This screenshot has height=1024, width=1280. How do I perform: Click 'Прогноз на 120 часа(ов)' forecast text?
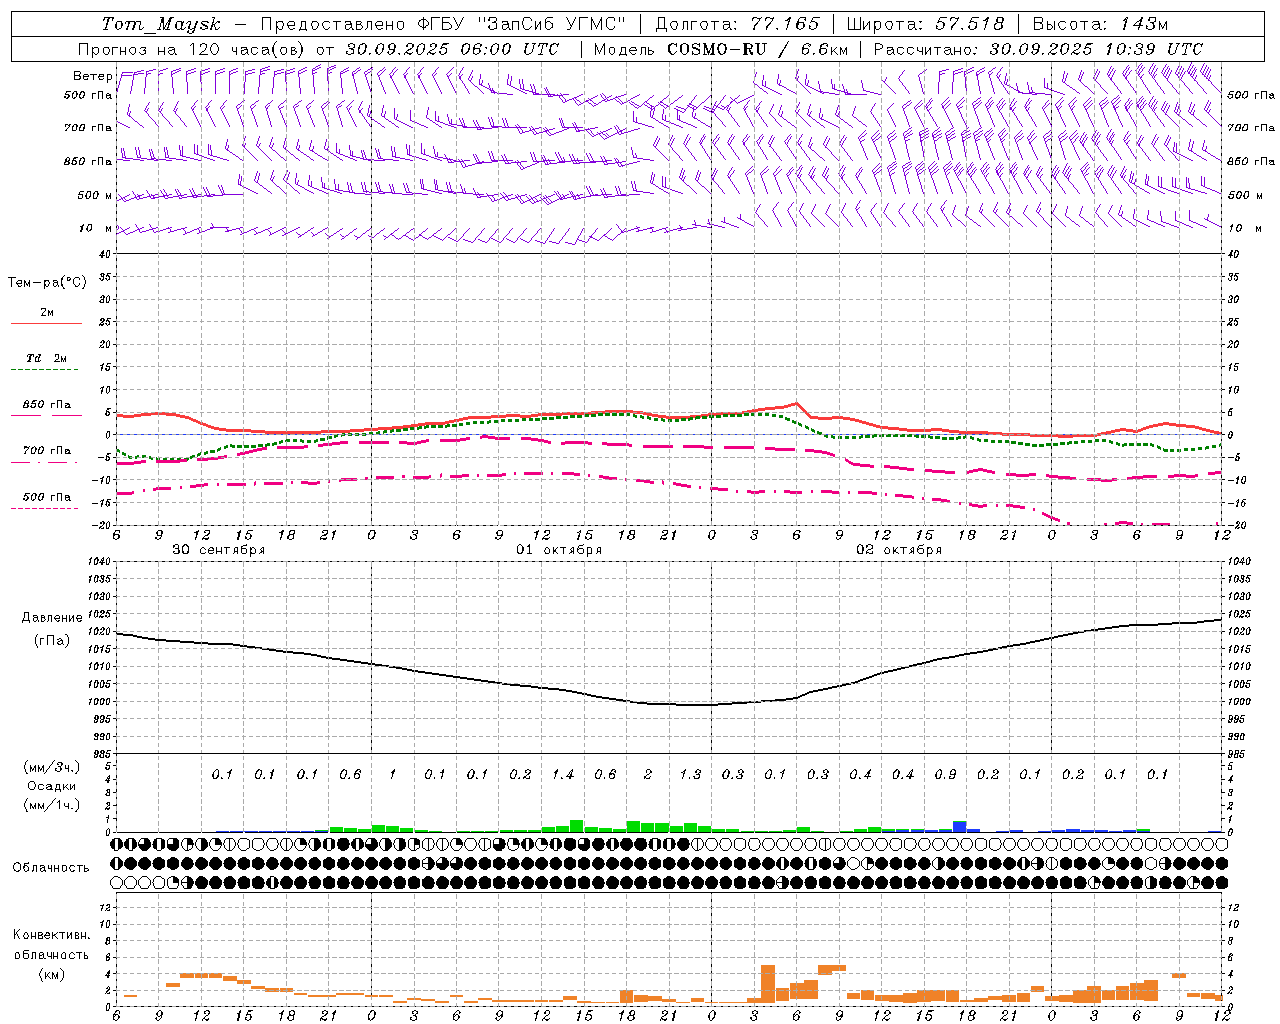193,49
